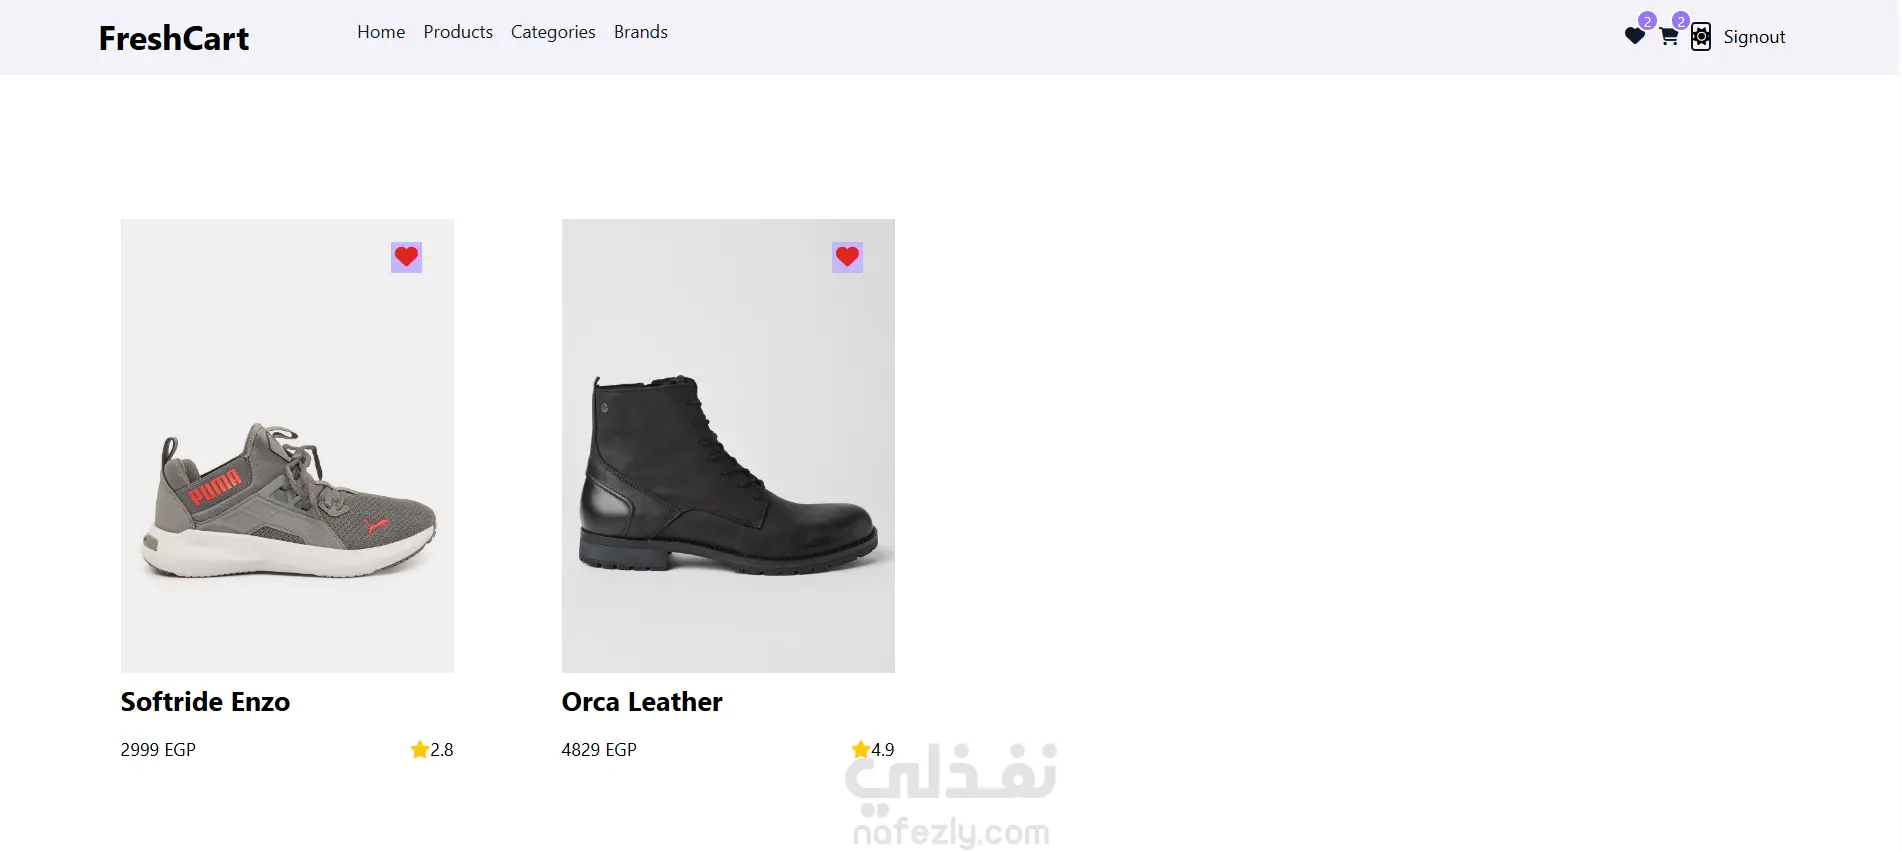Click the settings gear icon beside Signout
This screenshot has width=1902, height=852.
click(x=1701, y=37)
